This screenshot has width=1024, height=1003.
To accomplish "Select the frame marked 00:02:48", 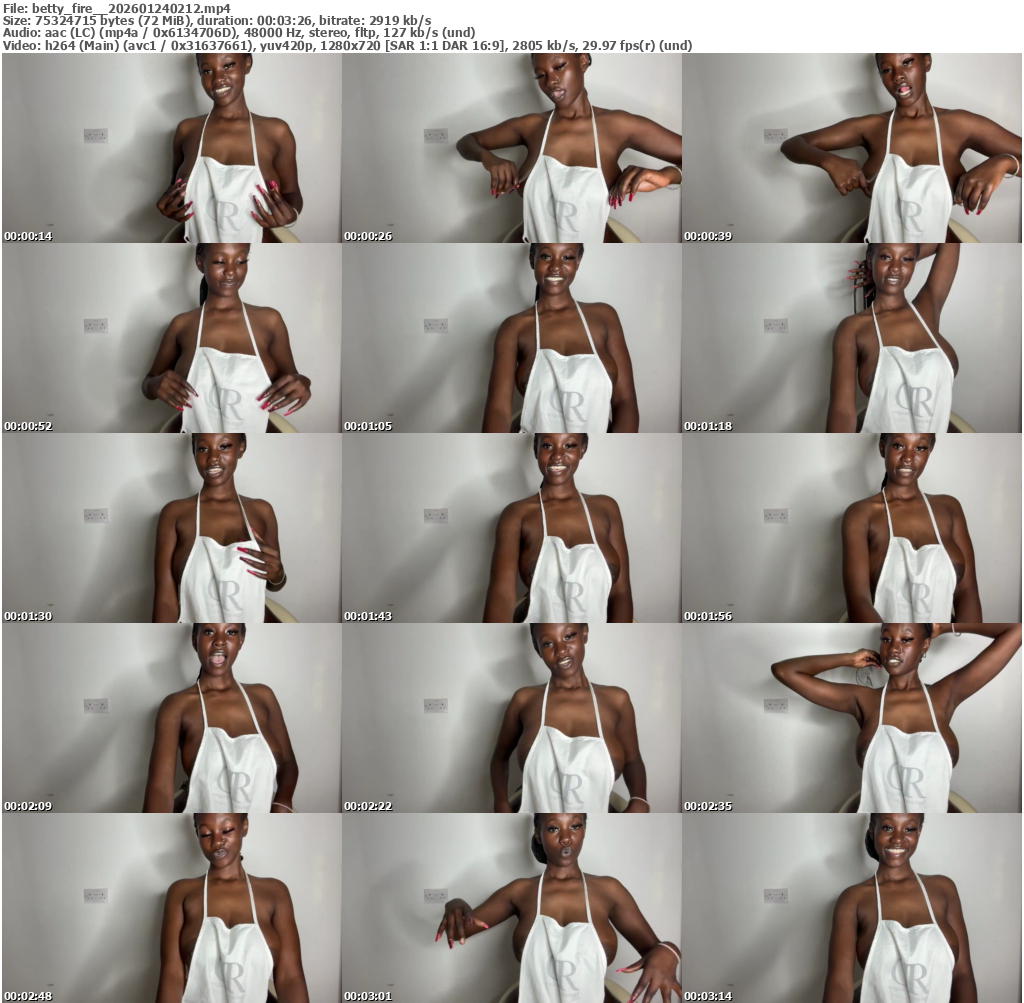I will pyautogui.click(x=171, y=908).
